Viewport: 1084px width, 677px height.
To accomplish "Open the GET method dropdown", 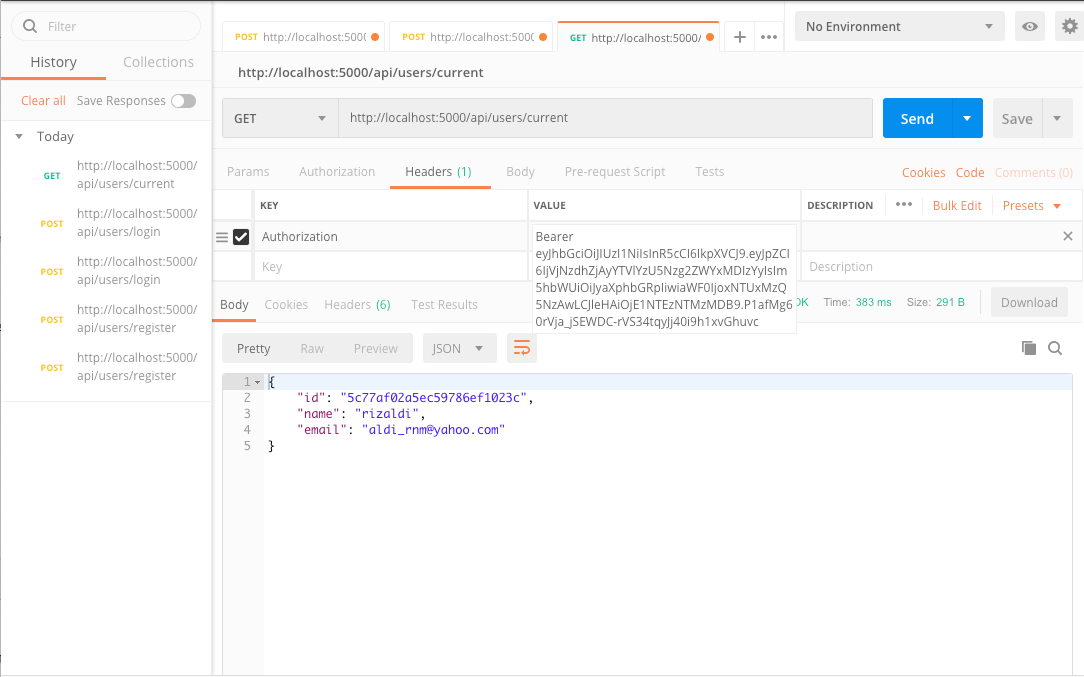I will (279, 117).
